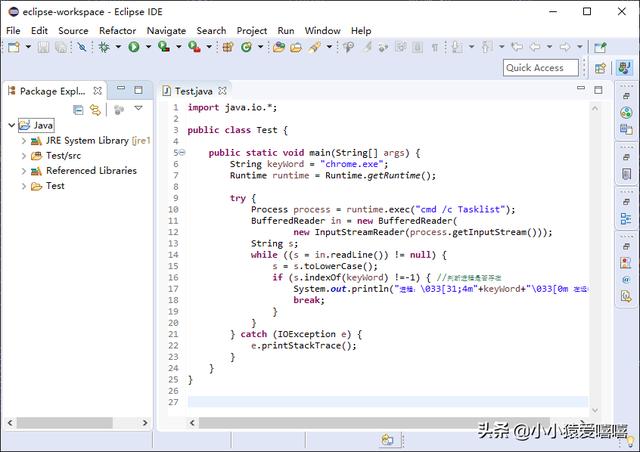
Task: Click the New file wizard icon
Action: tap(14, 47)
